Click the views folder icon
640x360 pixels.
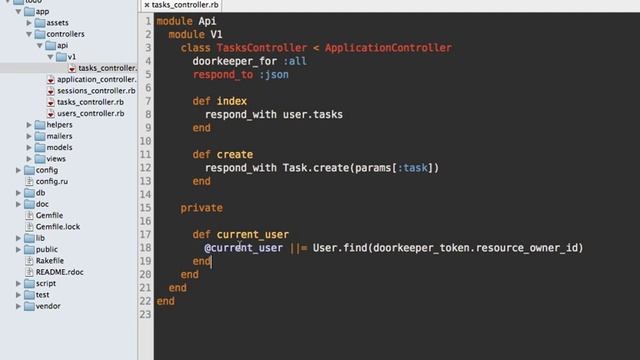pos(40,159)
